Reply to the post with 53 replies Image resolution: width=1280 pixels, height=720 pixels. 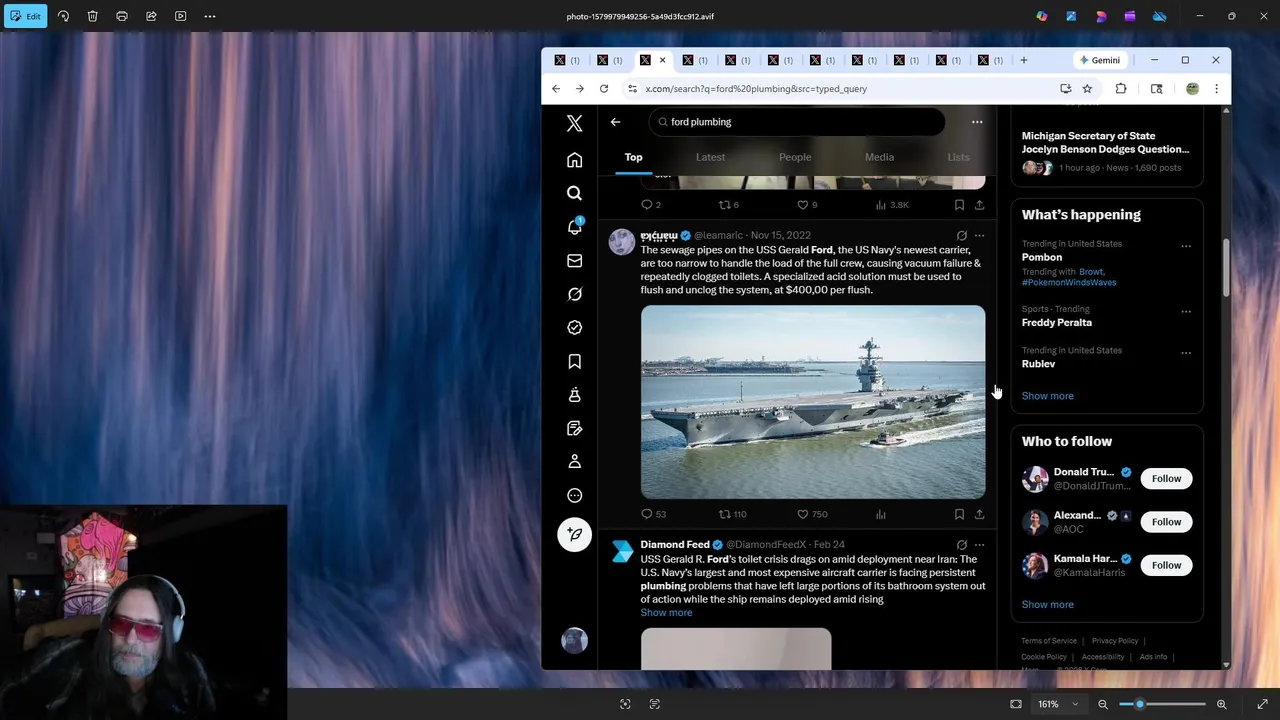click(653, 514)
